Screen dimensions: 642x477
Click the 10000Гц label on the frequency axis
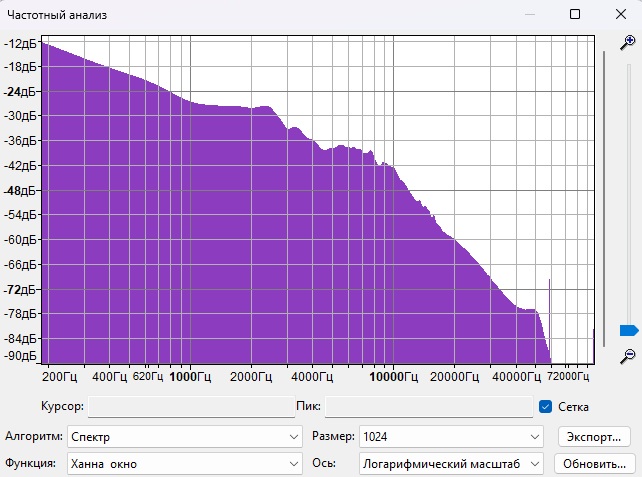tap(393, 377)
